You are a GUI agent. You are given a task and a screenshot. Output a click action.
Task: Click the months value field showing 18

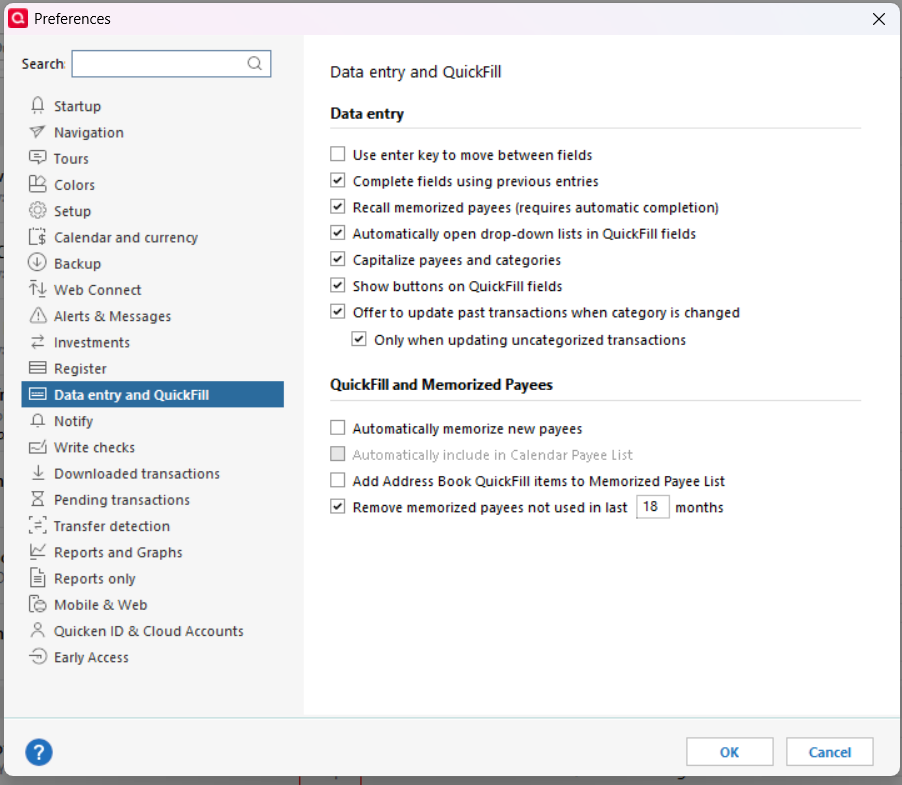coord(652,507)
